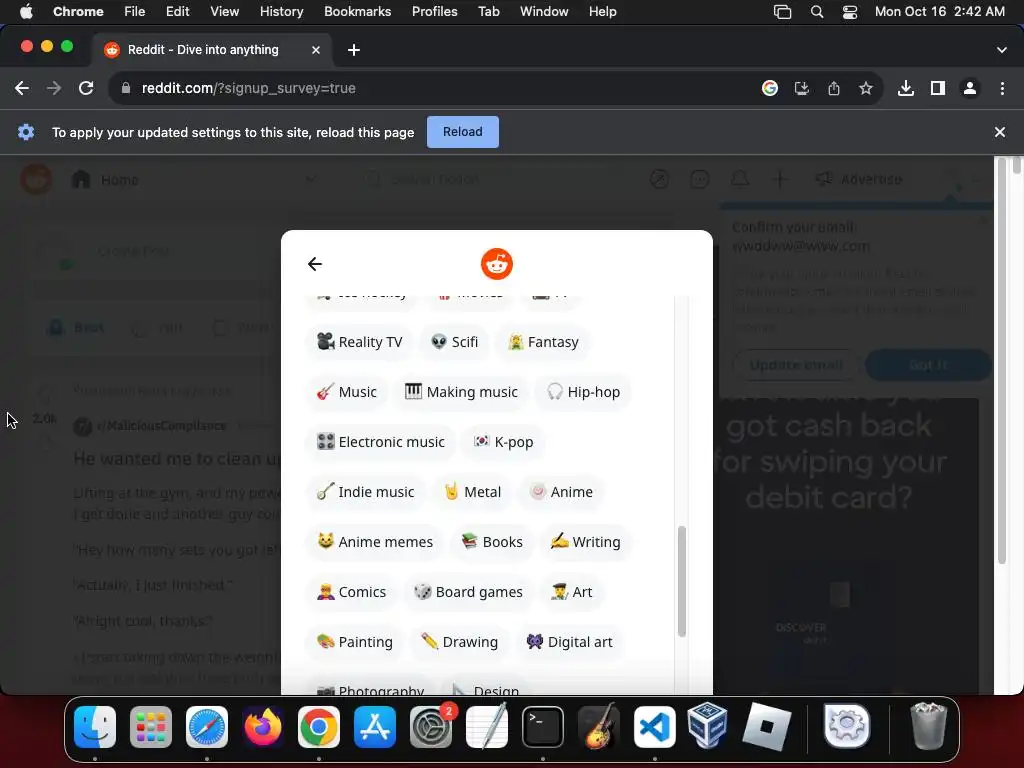Select the Fantasy interest chip
The width and height of the screenshot is (1024, 768).
click(x=543, y=342)
